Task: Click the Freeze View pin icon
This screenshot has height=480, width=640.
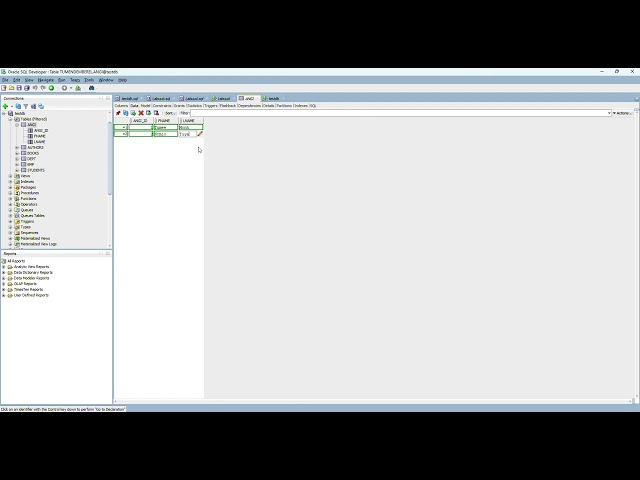Action: [118, 113]
